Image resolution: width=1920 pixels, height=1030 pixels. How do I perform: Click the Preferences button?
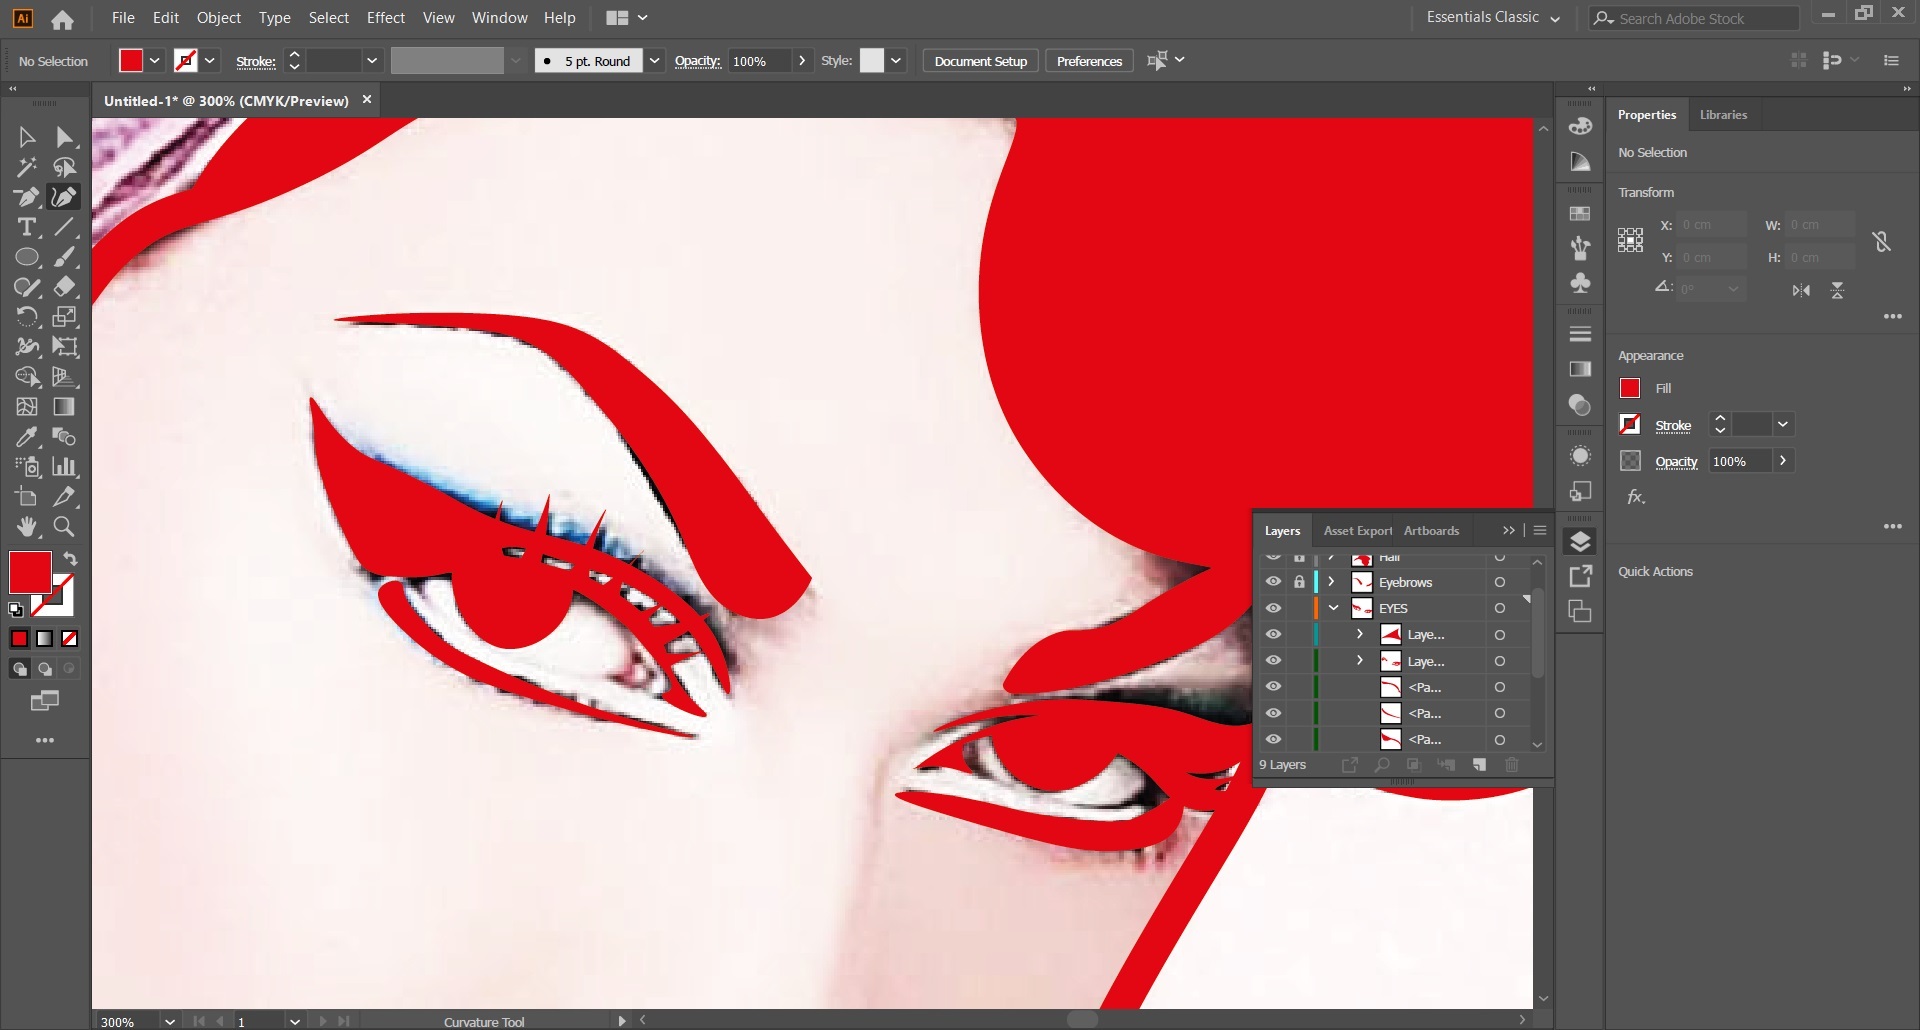tap(1089, 61)
